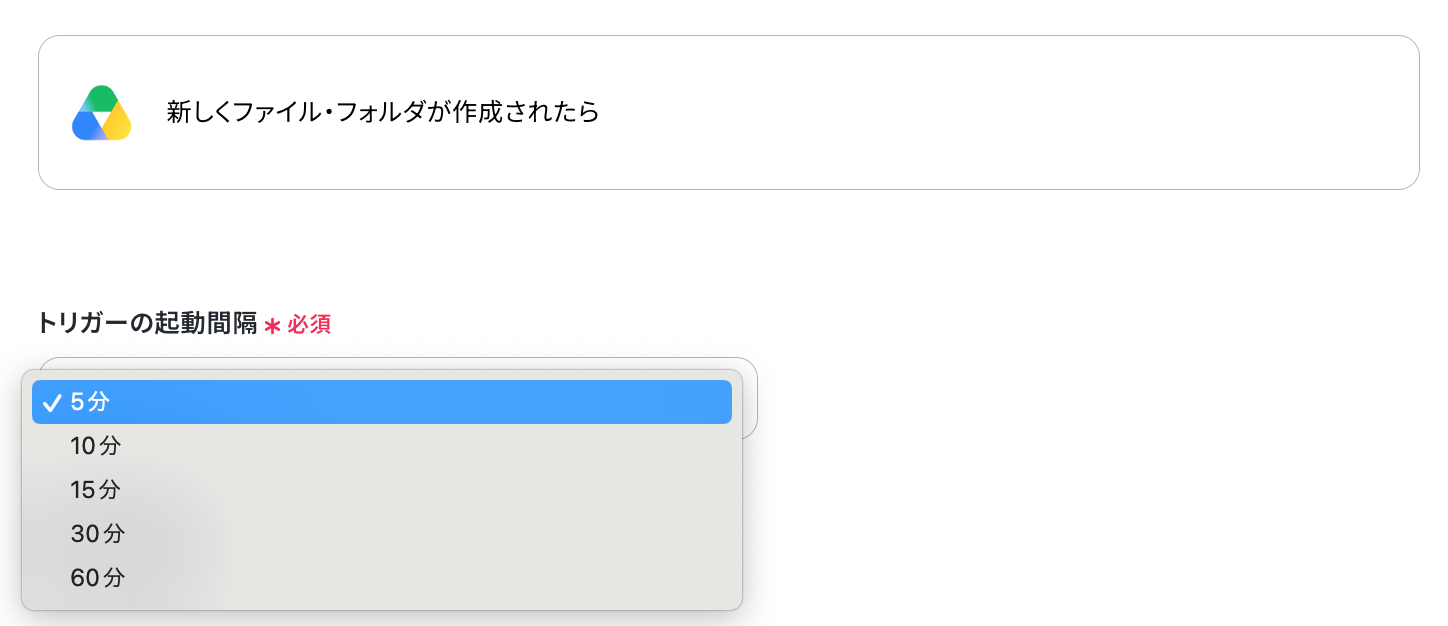
Task: Click the red 必須 required text
Action: tap(309, 325)
